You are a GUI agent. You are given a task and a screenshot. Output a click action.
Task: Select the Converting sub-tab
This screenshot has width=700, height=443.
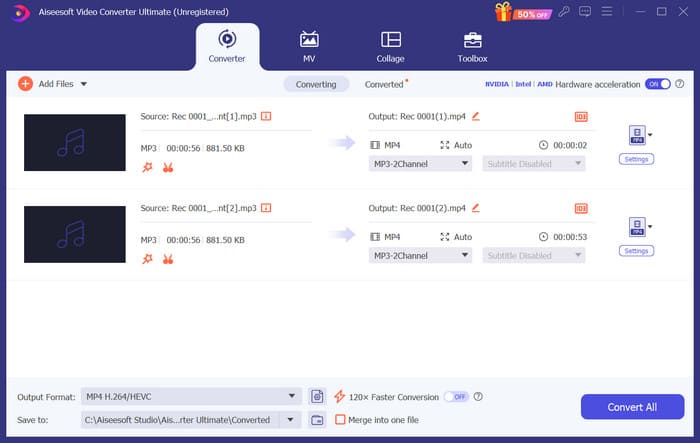(x=316, y=84)
